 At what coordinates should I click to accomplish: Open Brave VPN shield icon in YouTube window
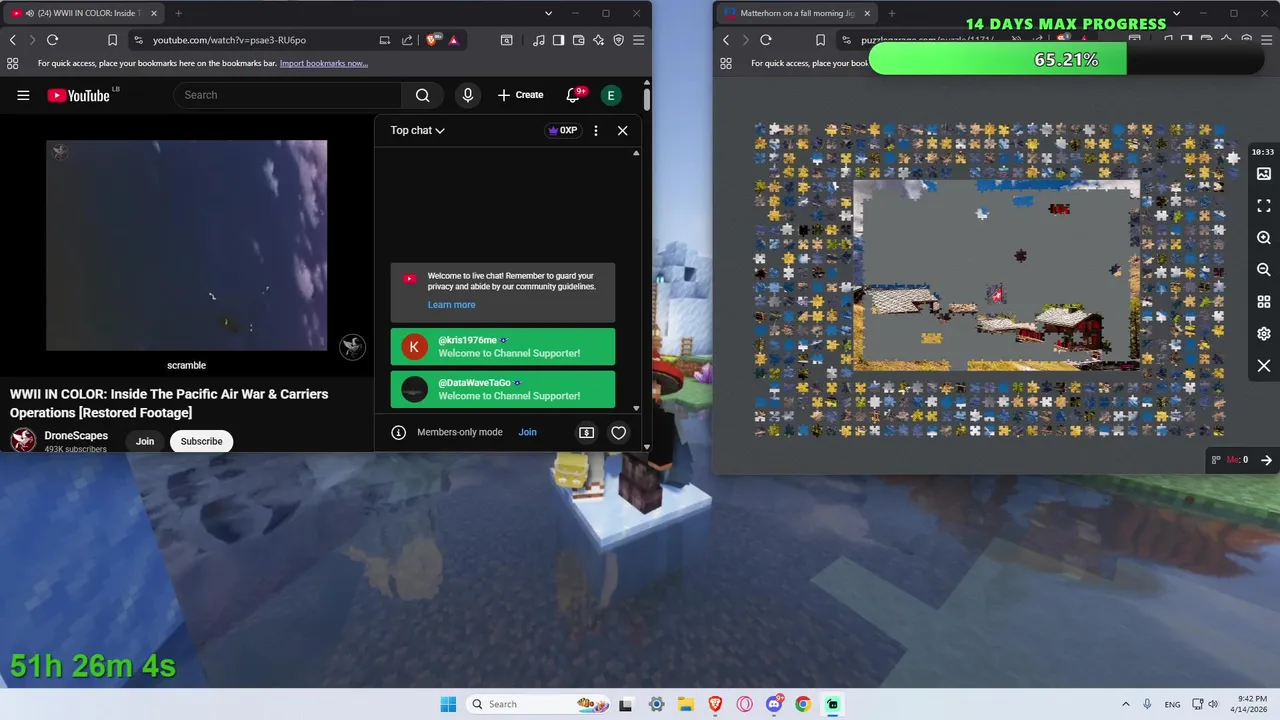[618, 40]
